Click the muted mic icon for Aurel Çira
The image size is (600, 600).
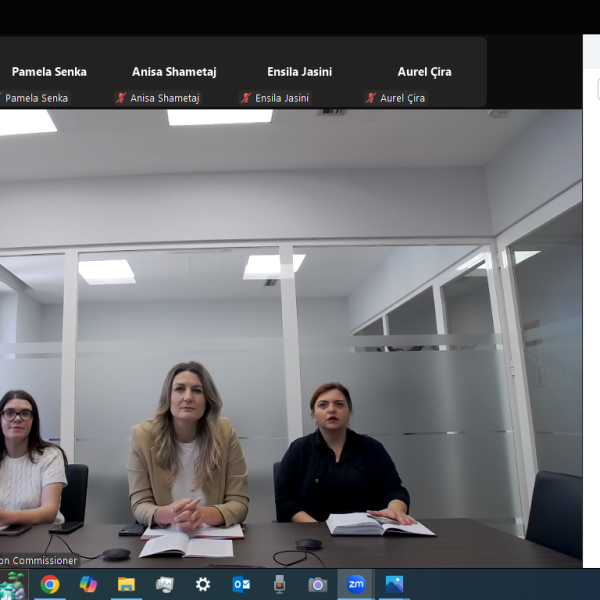click(x=371, y=98)
